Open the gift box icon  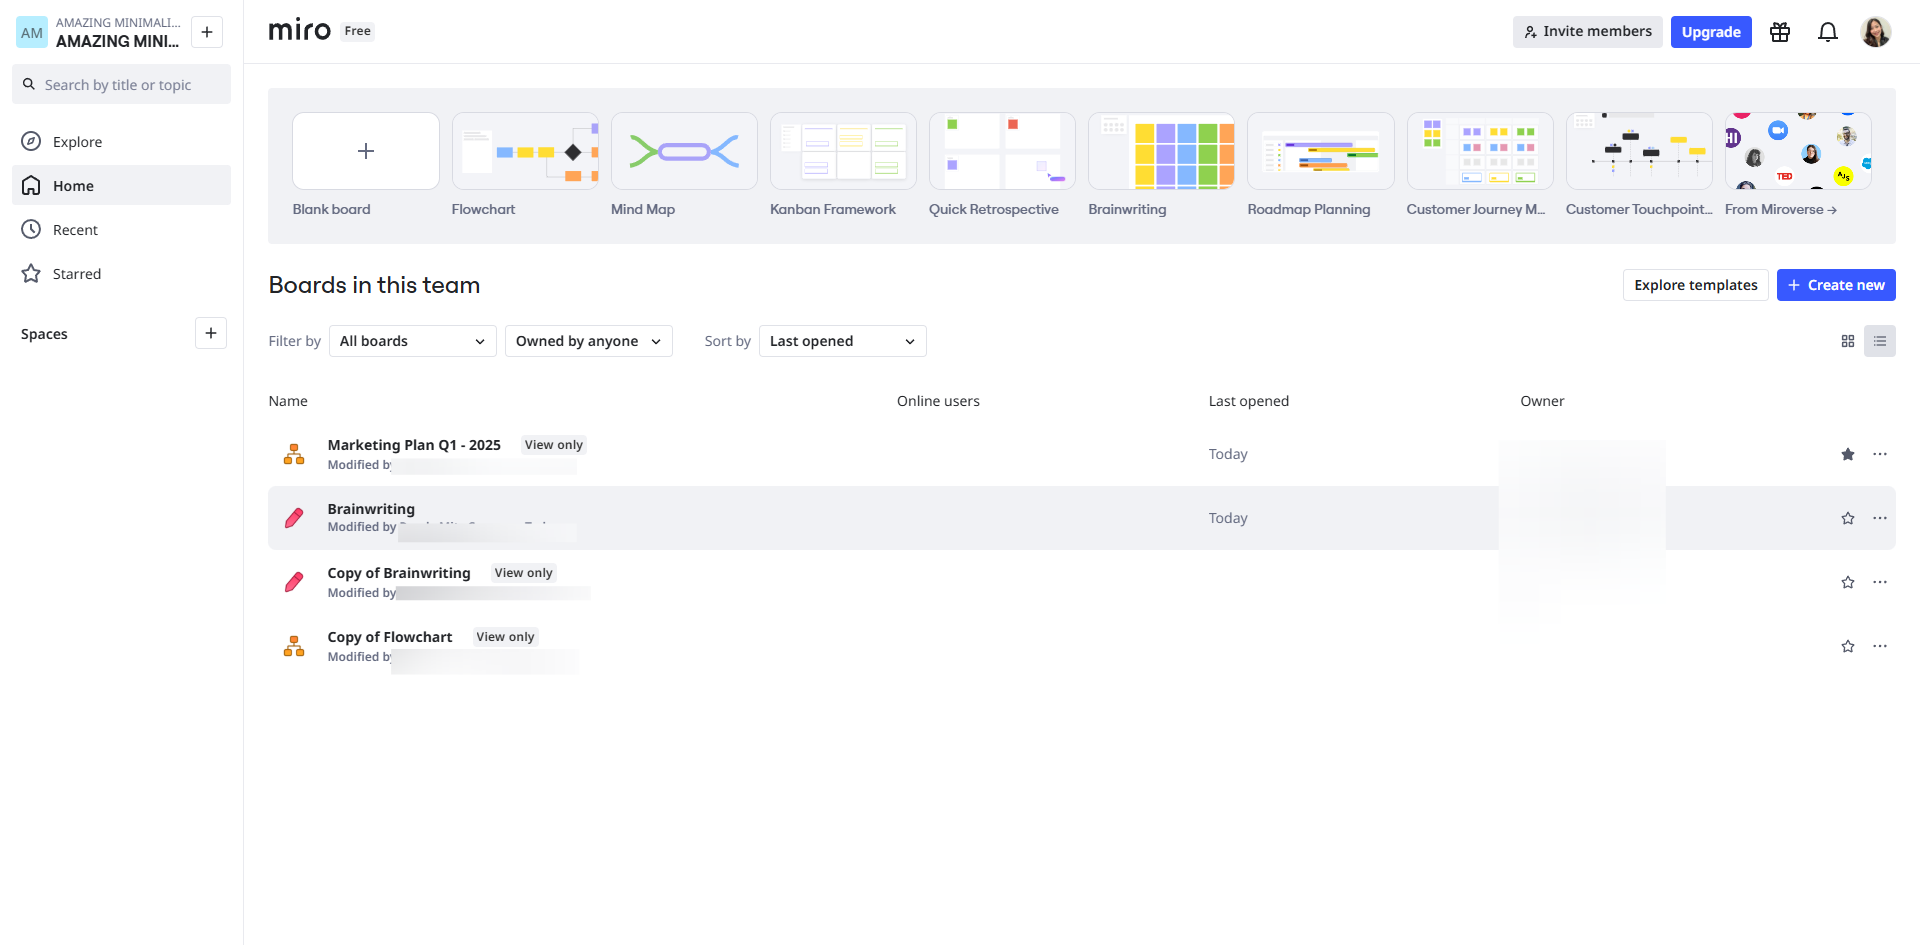pos(1780,32)
